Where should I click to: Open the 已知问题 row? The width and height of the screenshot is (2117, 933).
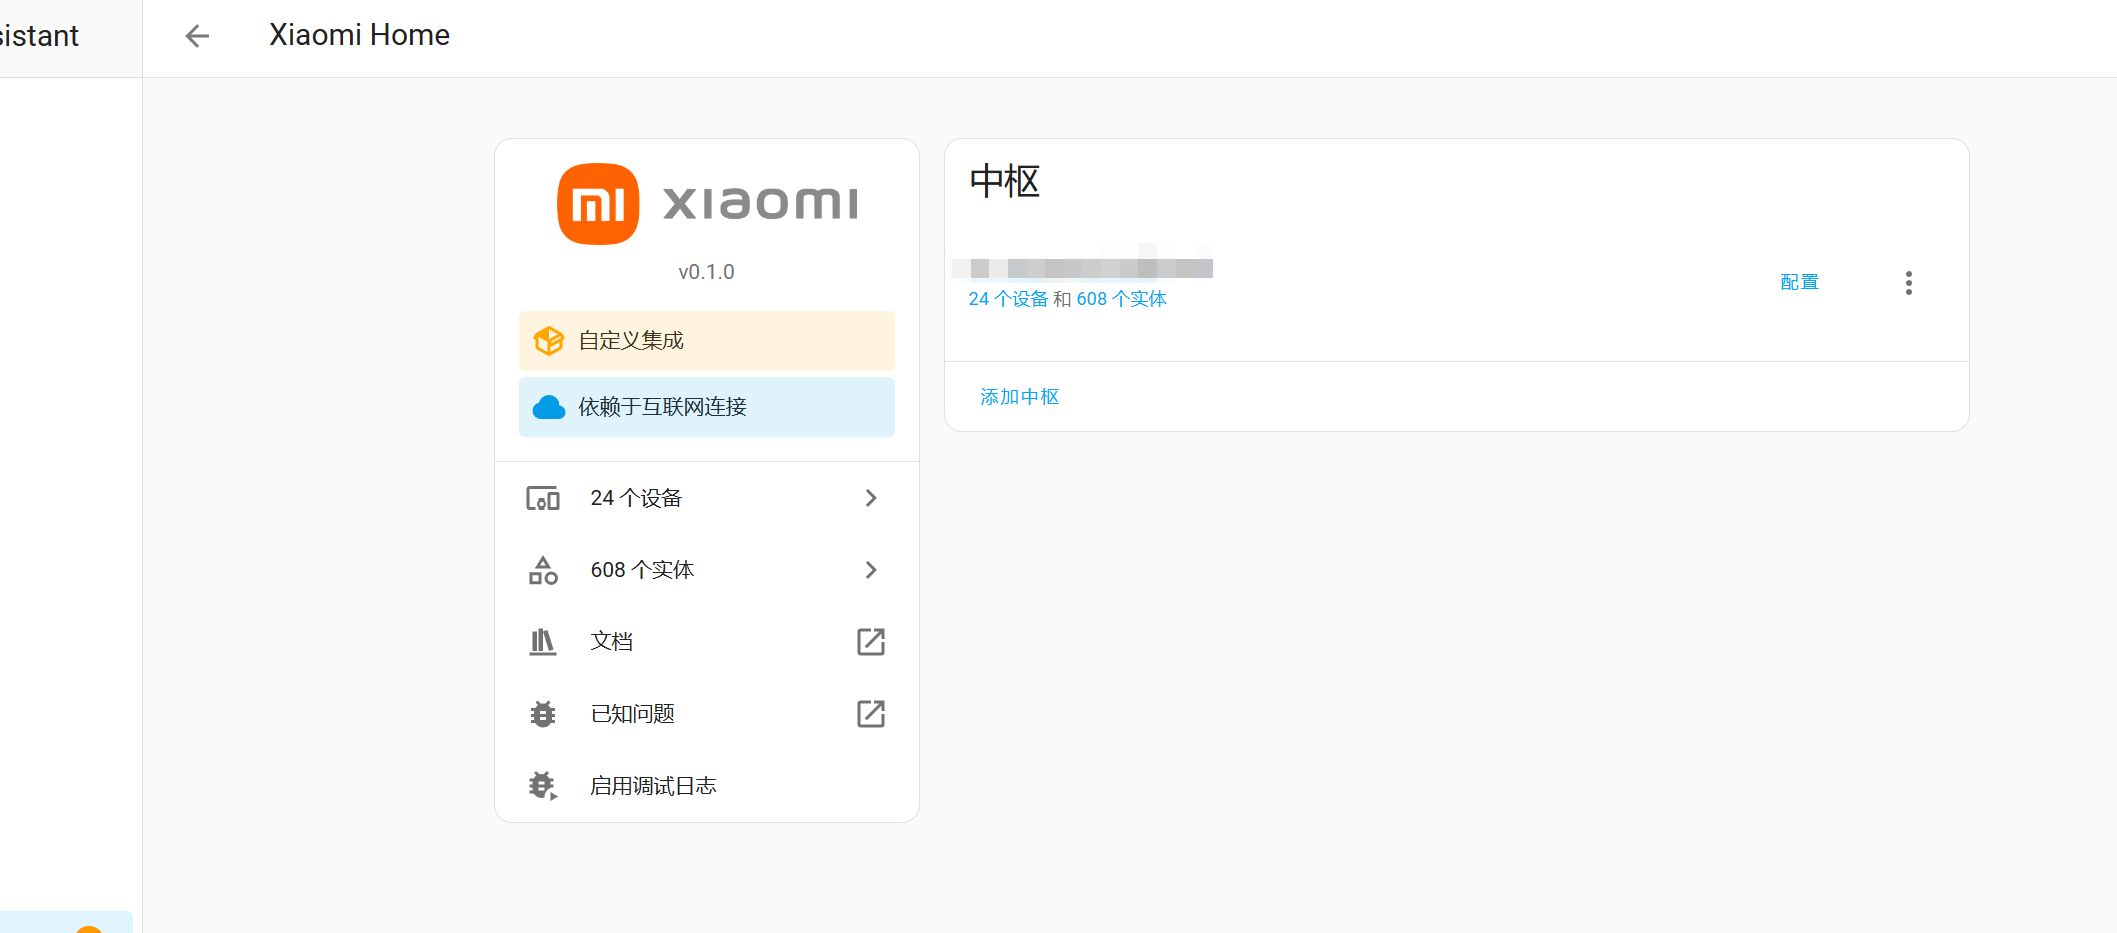point(707,714)
